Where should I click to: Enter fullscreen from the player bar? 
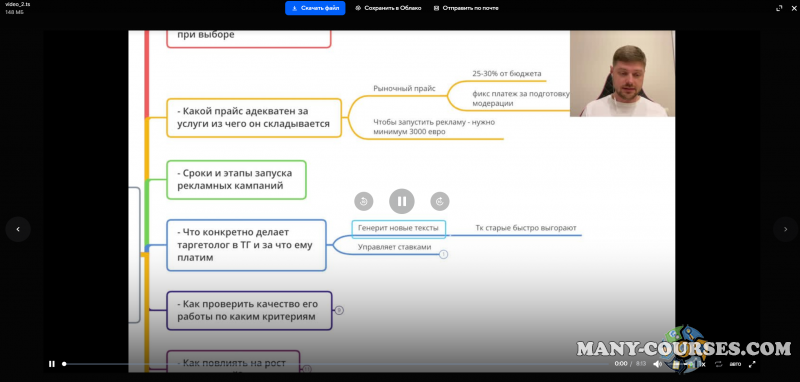(752, 364)
